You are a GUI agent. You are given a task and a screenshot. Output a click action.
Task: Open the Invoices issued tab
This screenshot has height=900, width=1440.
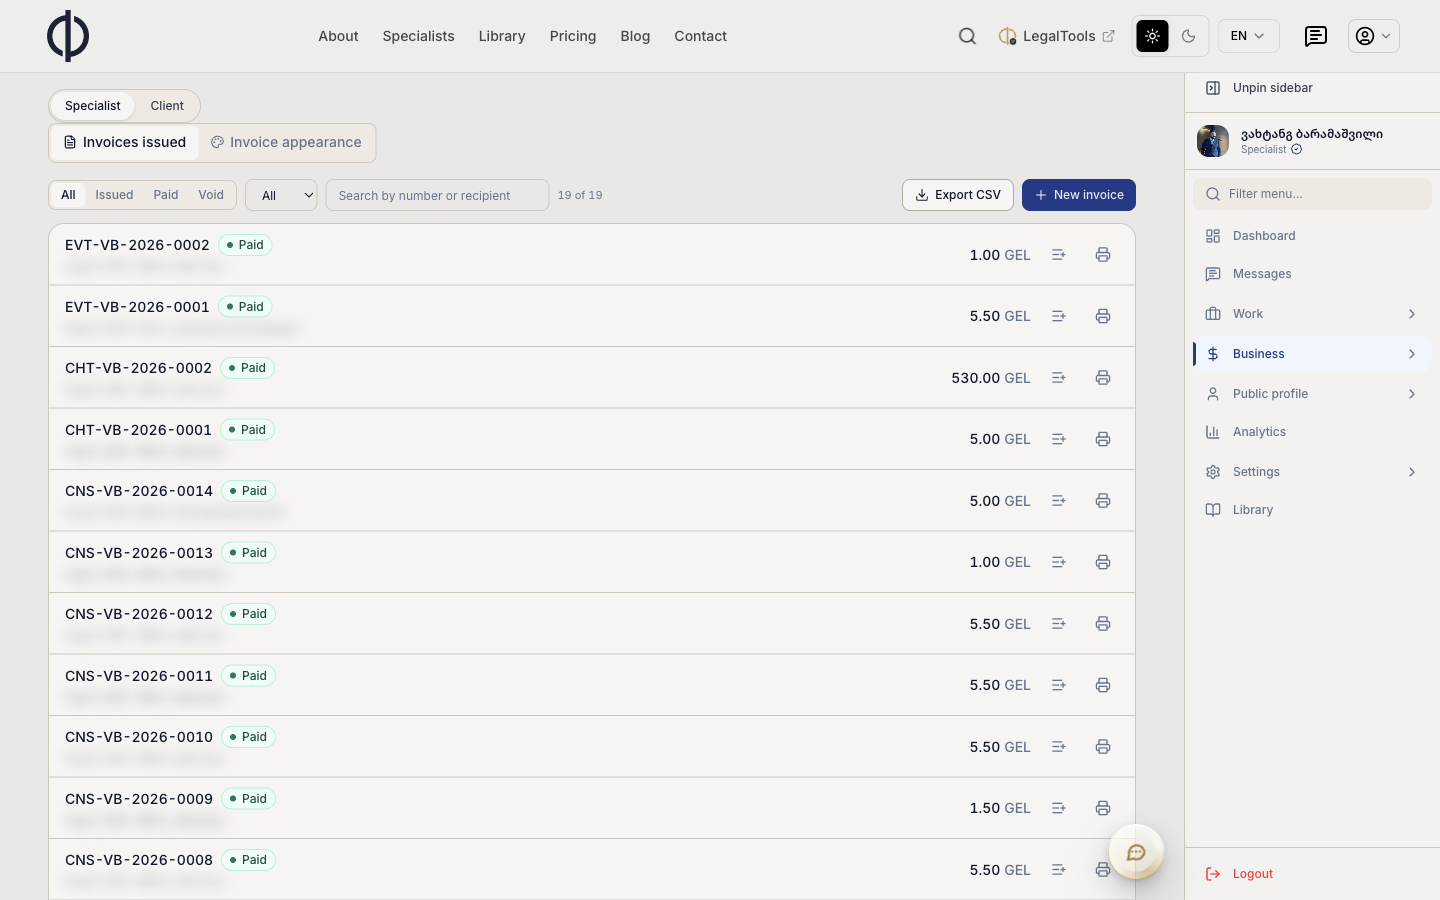125,142
